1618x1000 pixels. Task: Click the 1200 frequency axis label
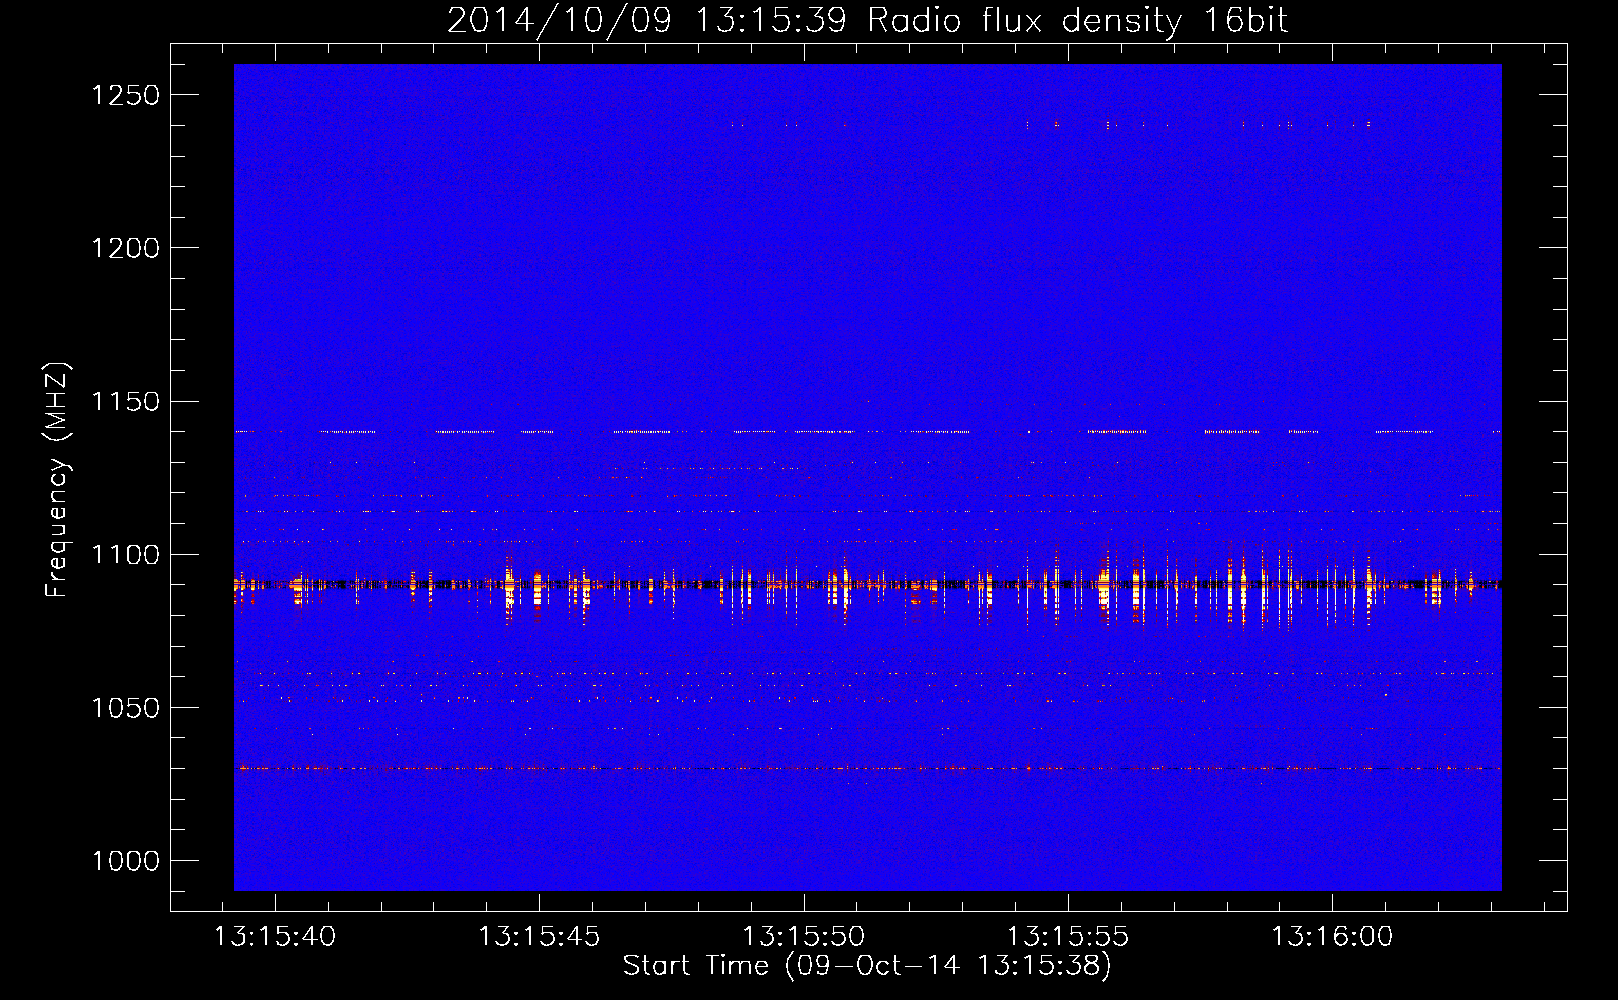tap(126, 248)
